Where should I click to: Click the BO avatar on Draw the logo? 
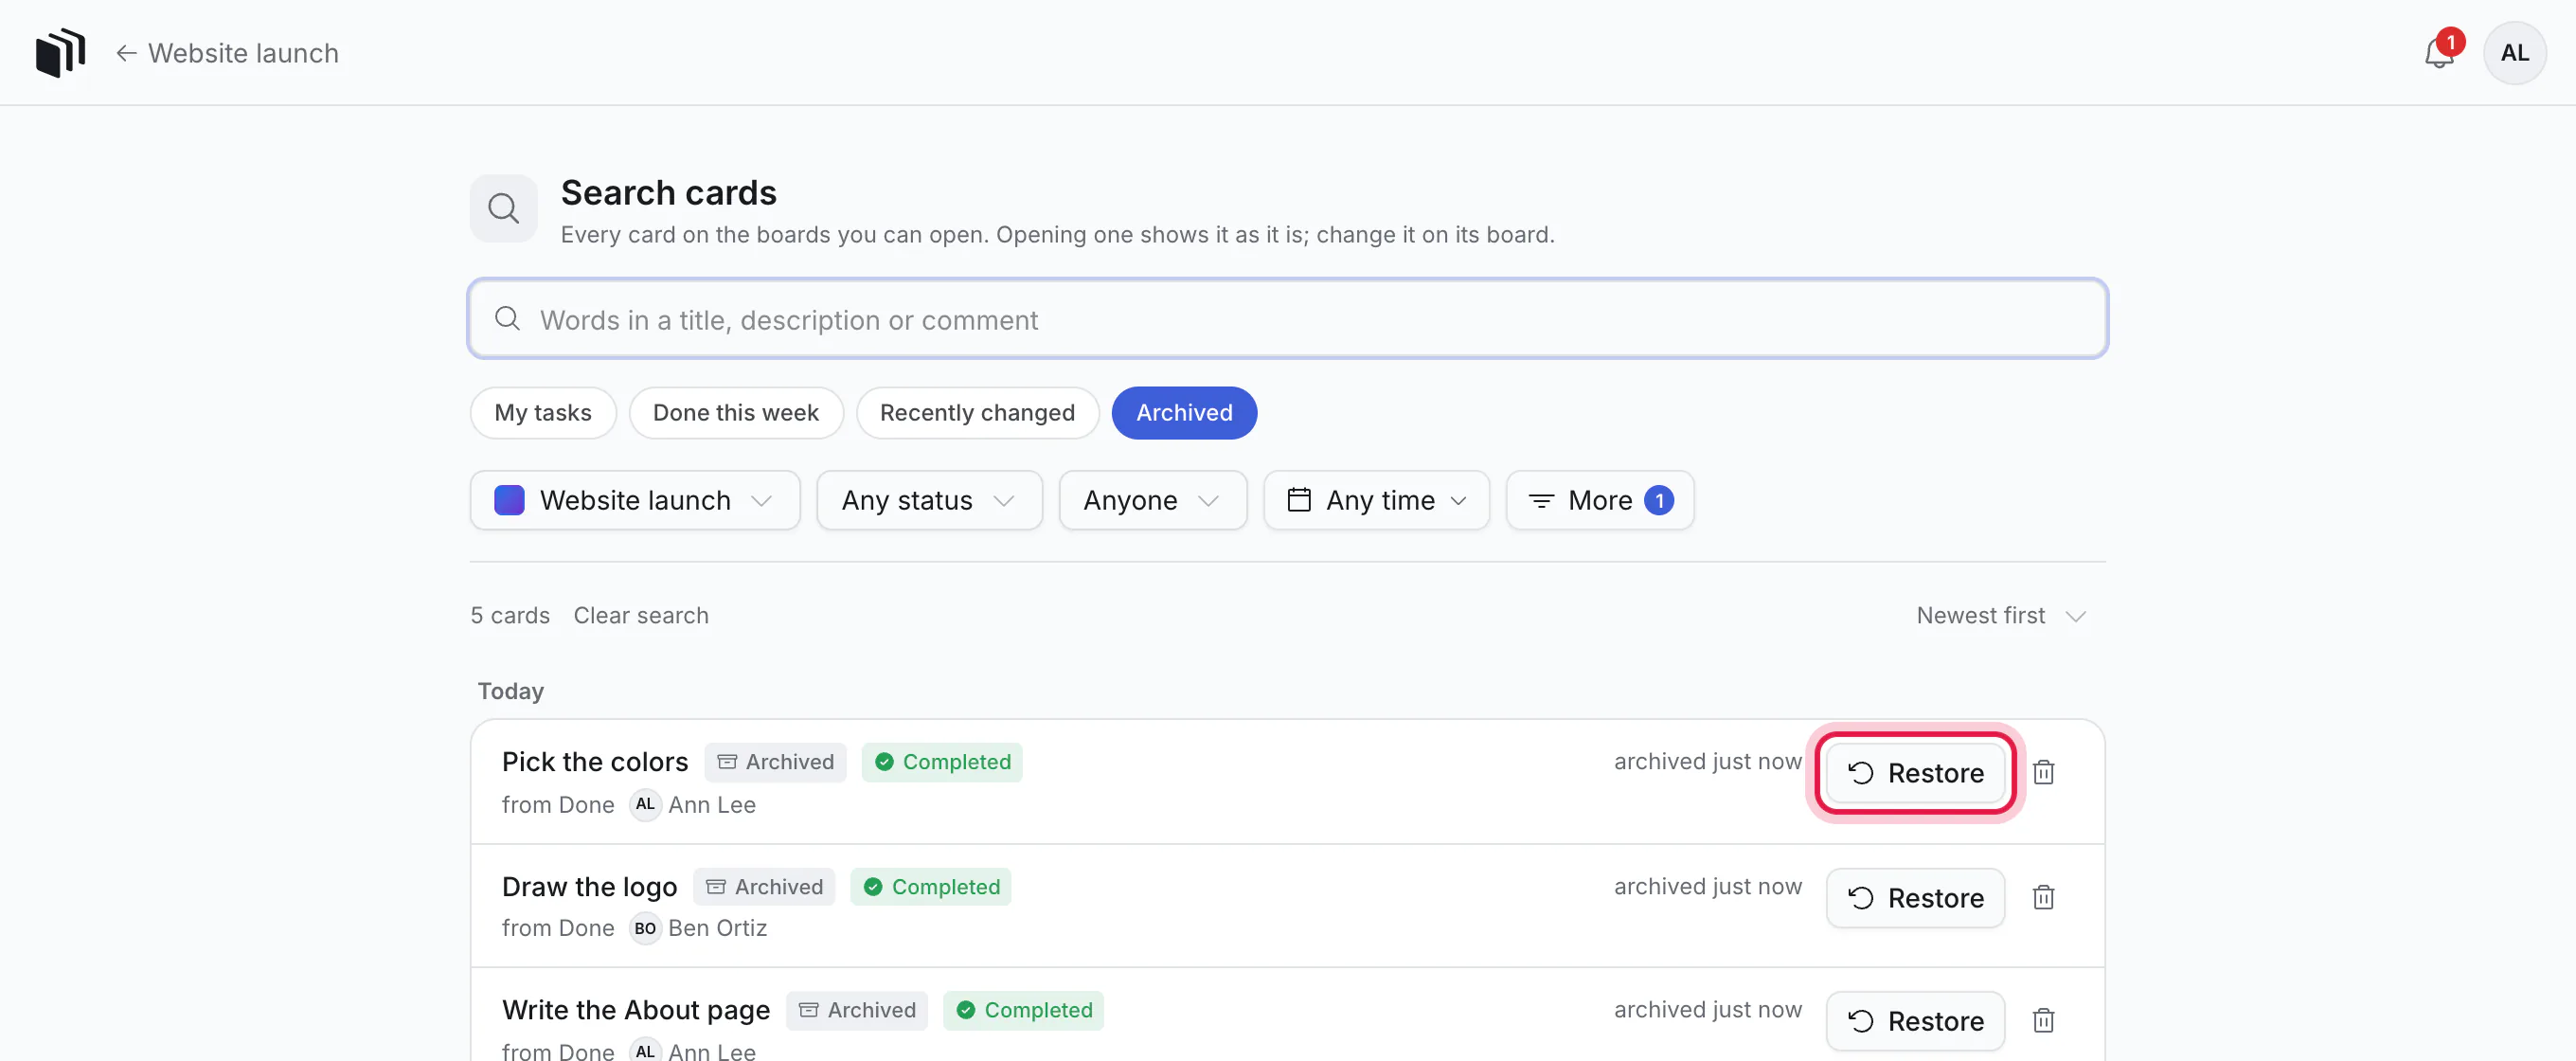[x=645, y=928]
